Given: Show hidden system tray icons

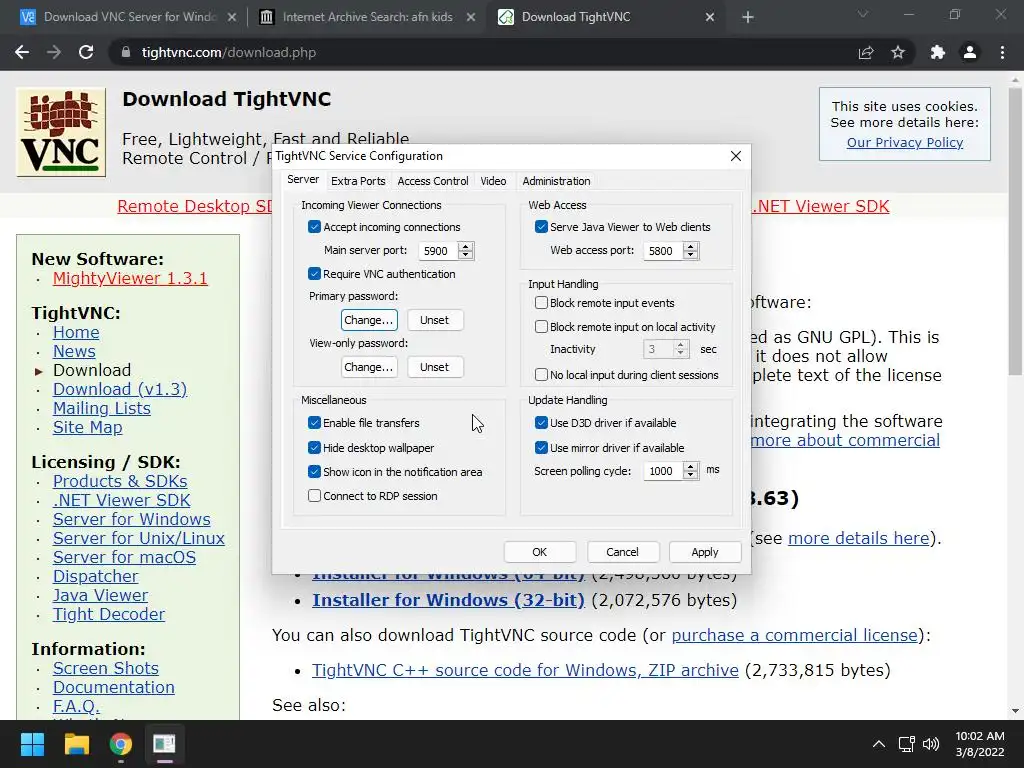Looking at the screenshot, I should [879, 744].
